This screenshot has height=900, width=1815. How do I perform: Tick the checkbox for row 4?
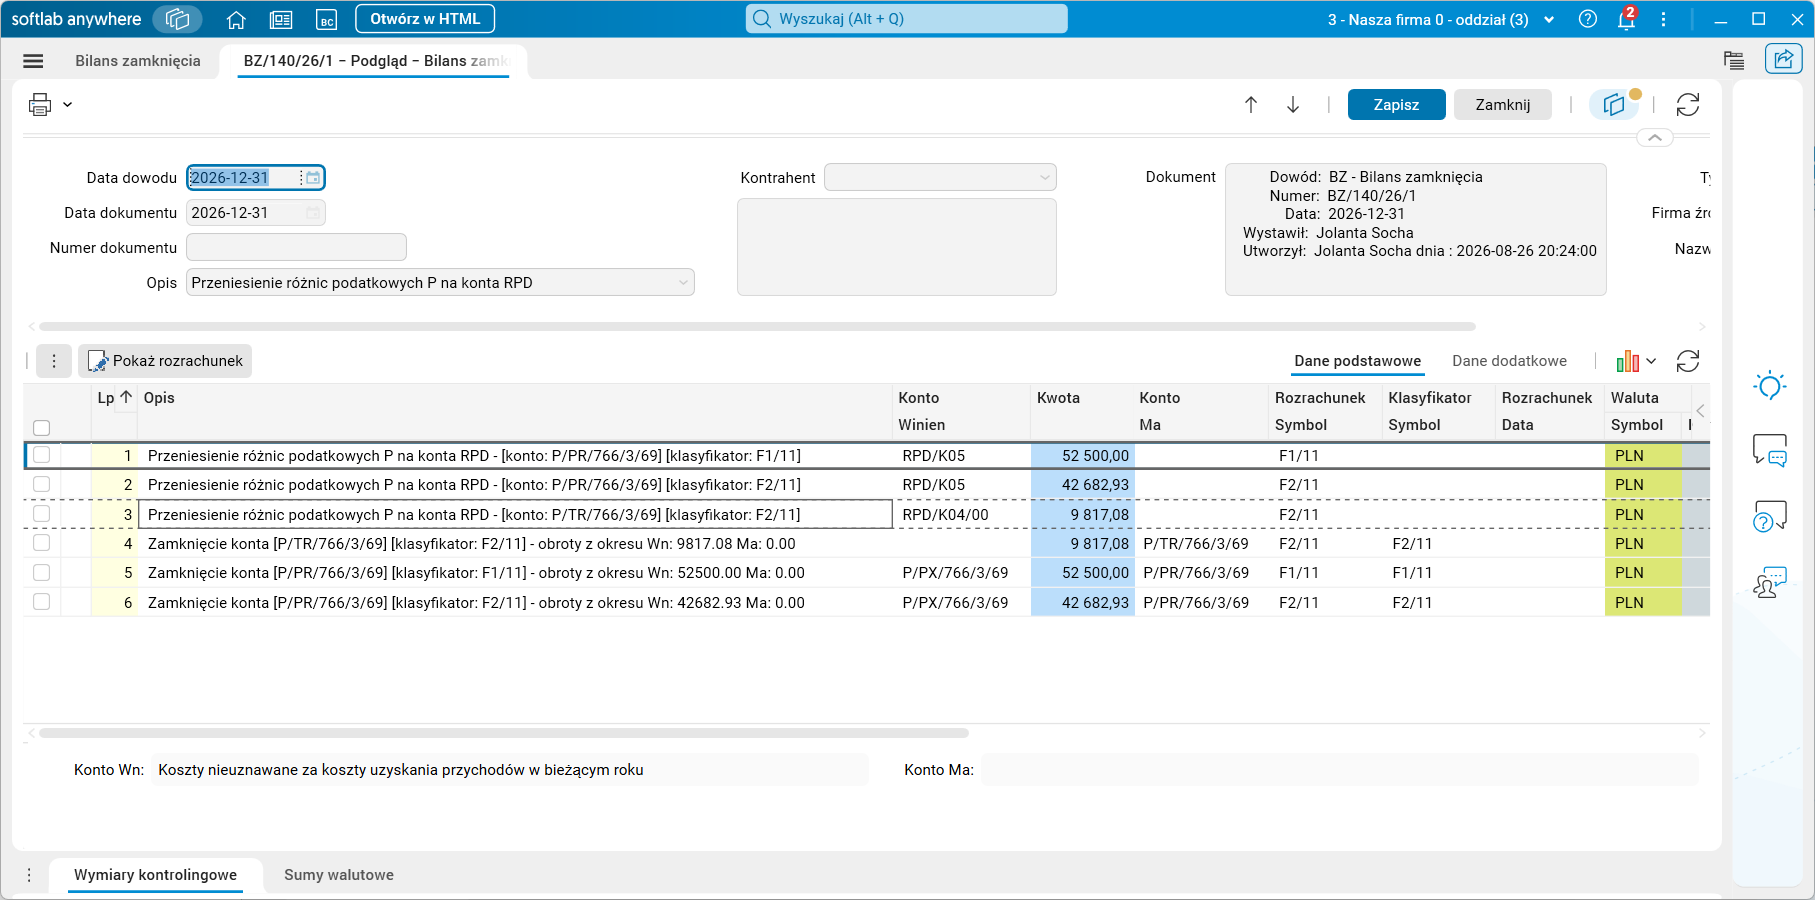tap(41, 543)
